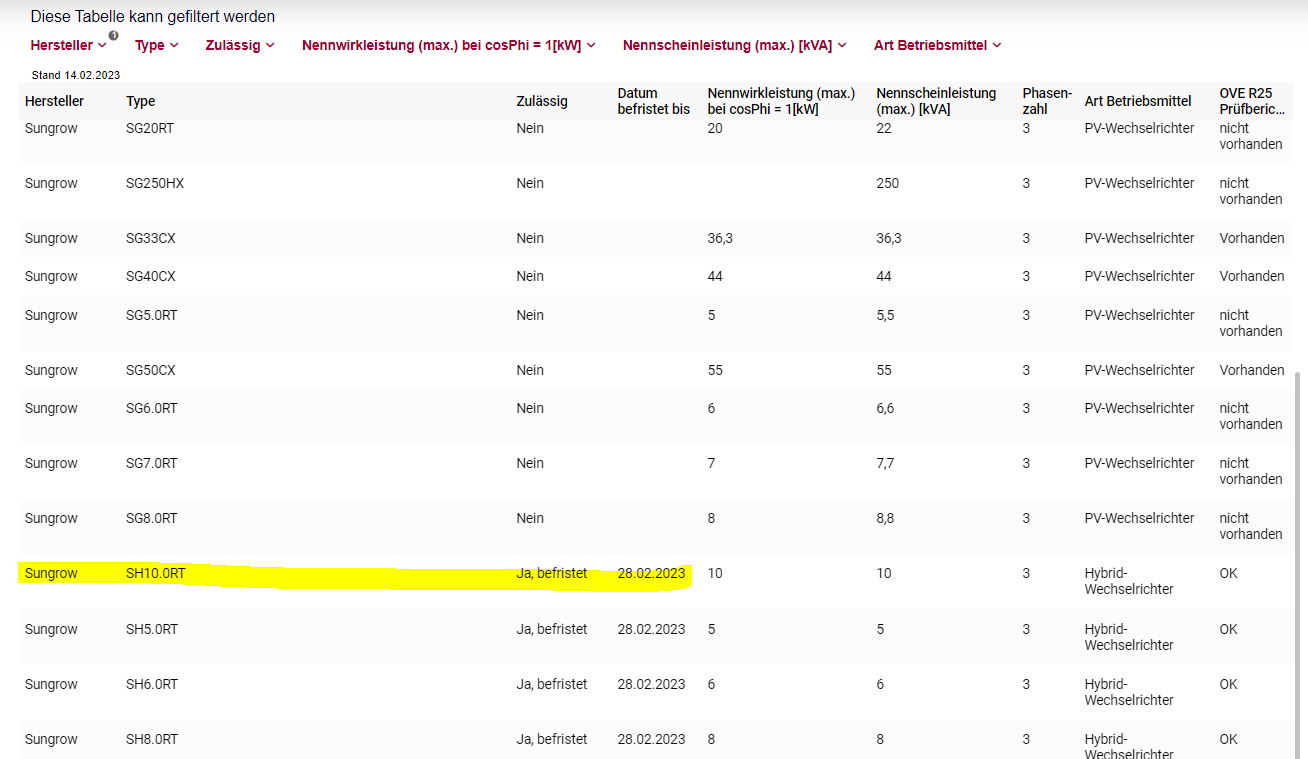Screen dimensions: 1308x759
Task: Select the SG20RT type cell
Action: (150, 128)
